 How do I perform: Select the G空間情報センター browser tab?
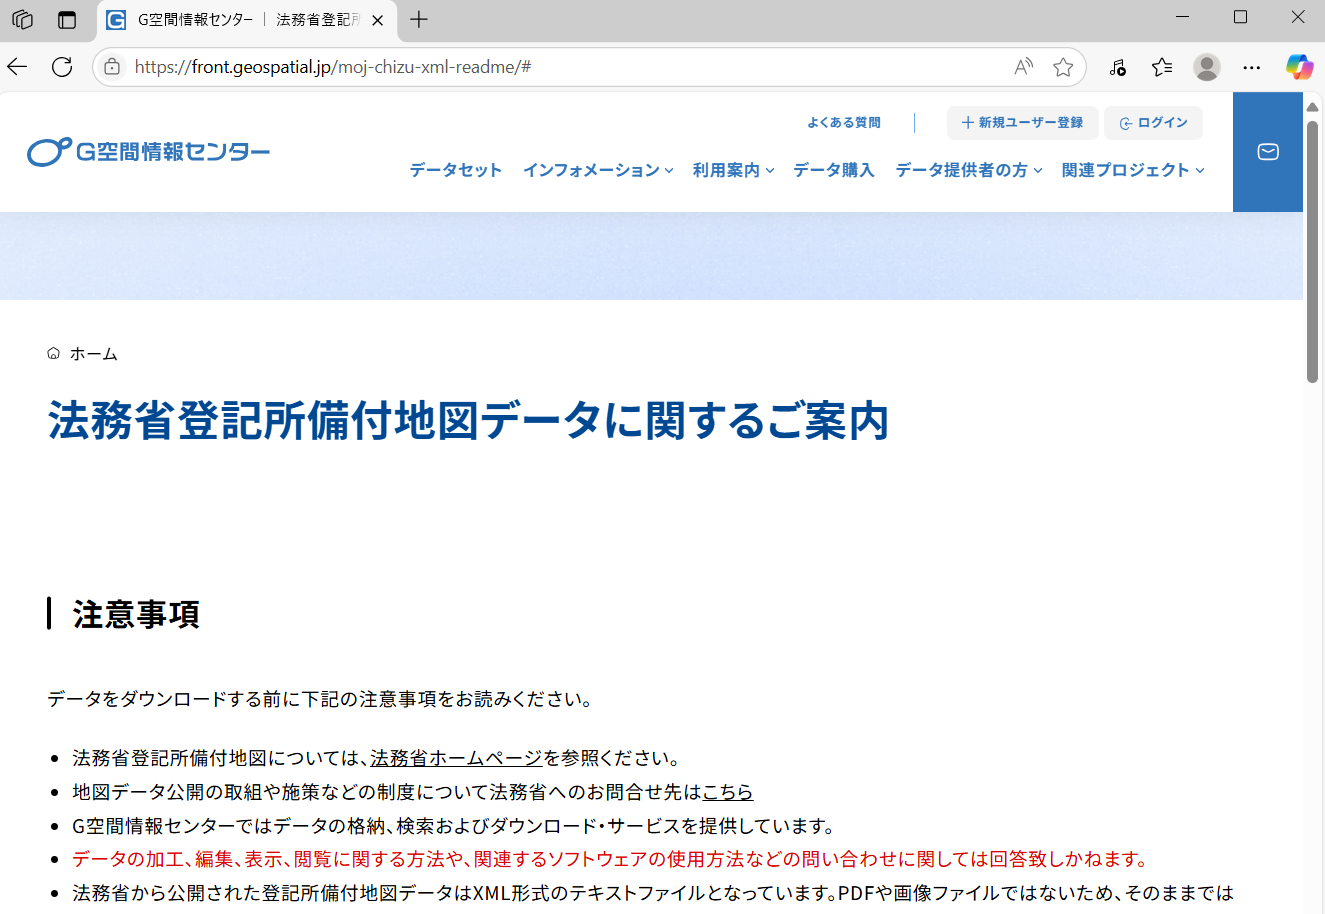click(x=247, y=20)
